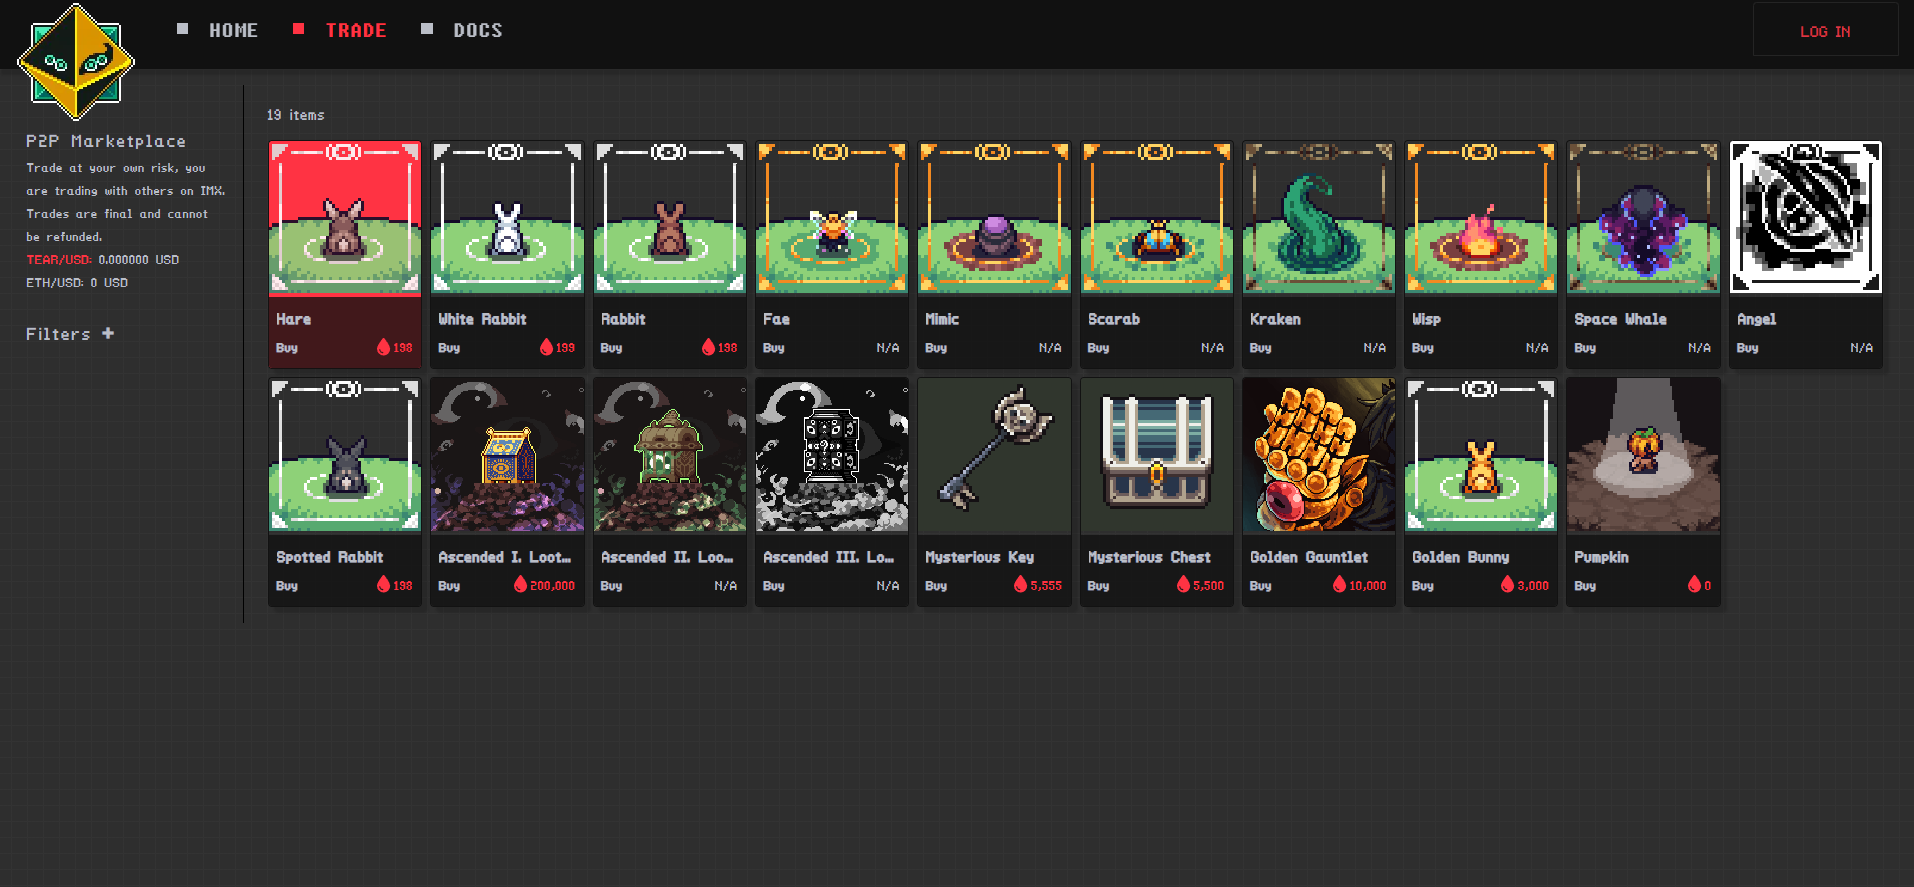Open the Mysterious Key item image

994,455
